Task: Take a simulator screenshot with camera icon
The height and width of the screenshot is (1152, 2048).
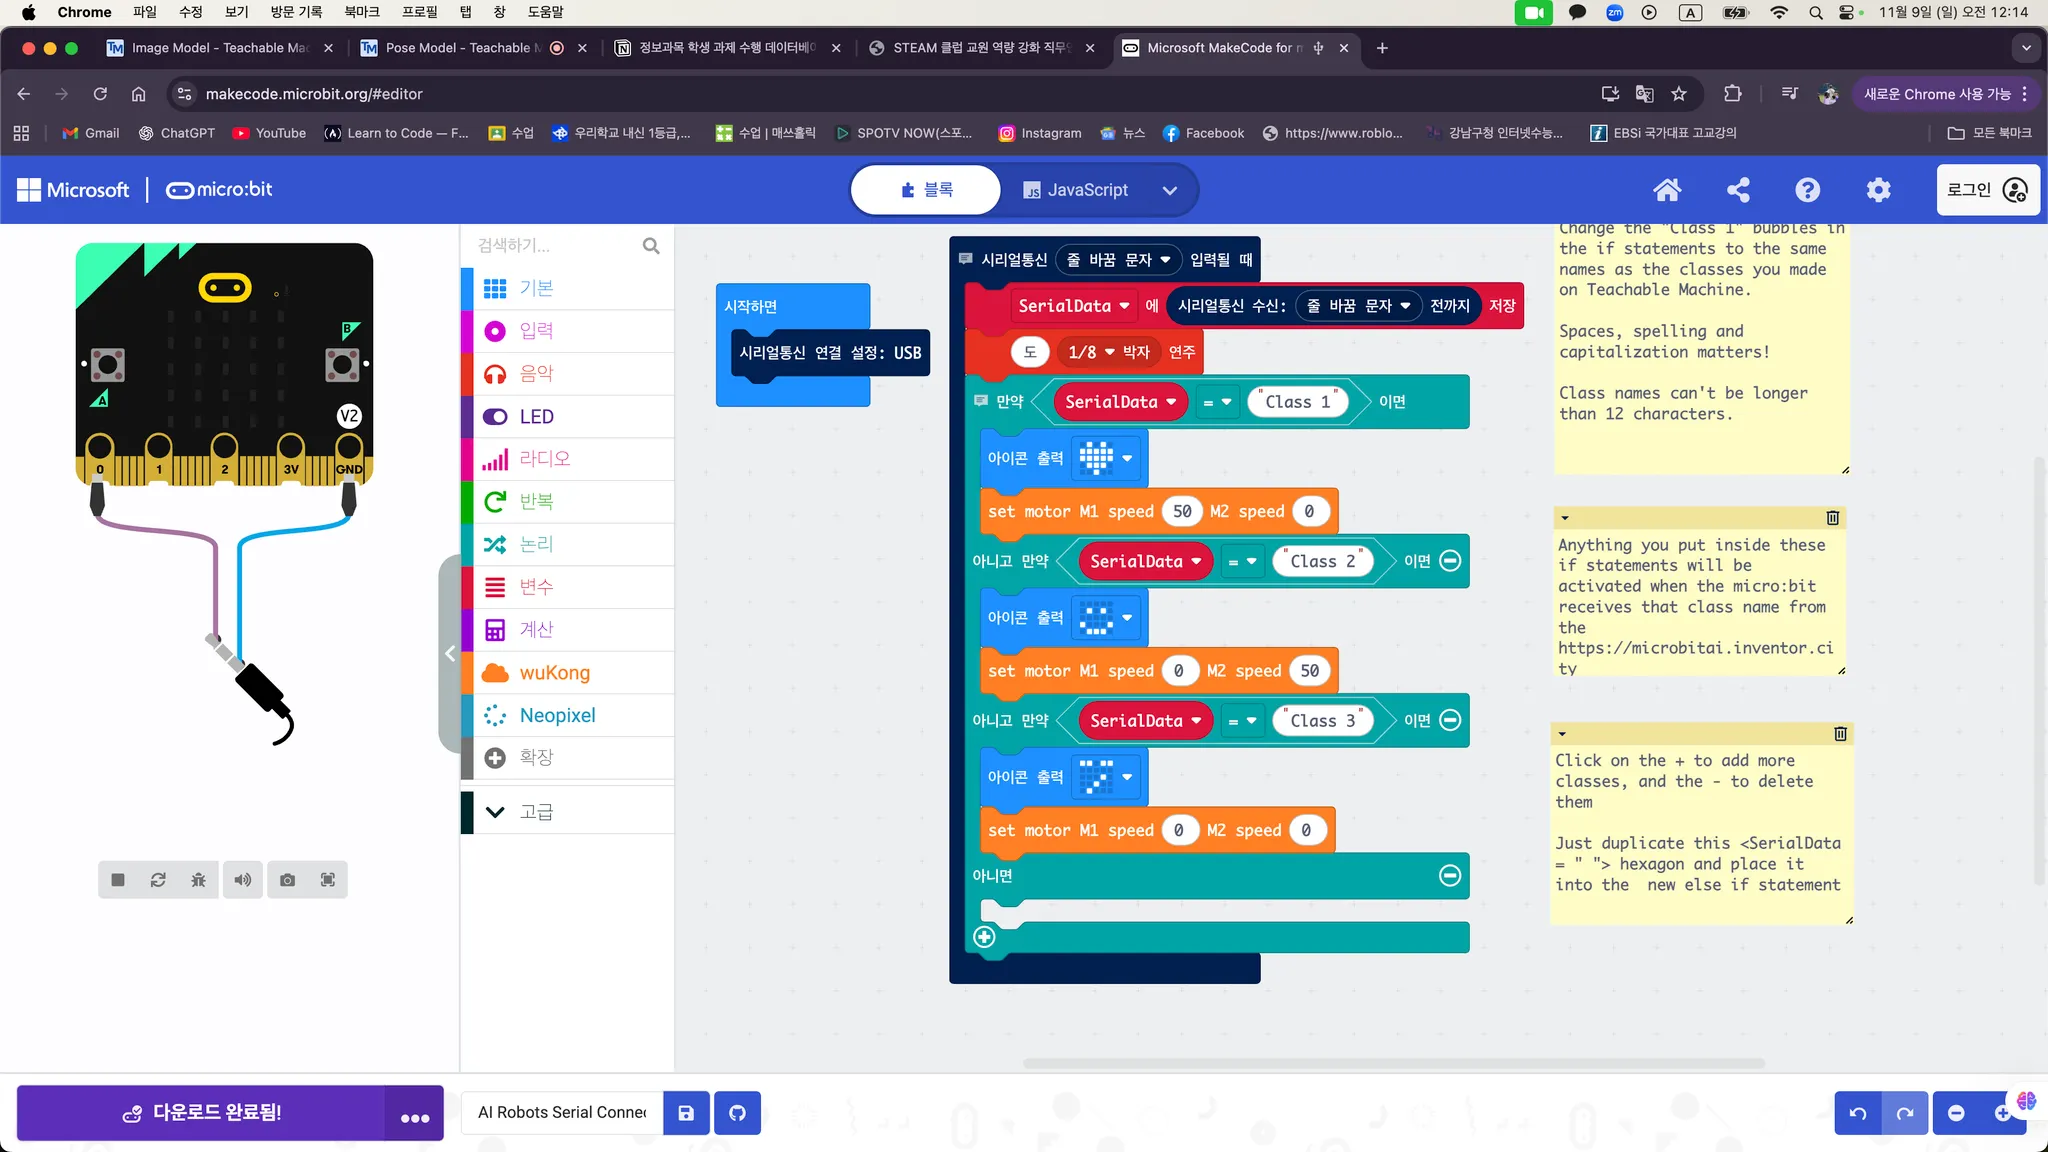Action: pos(288,880)
